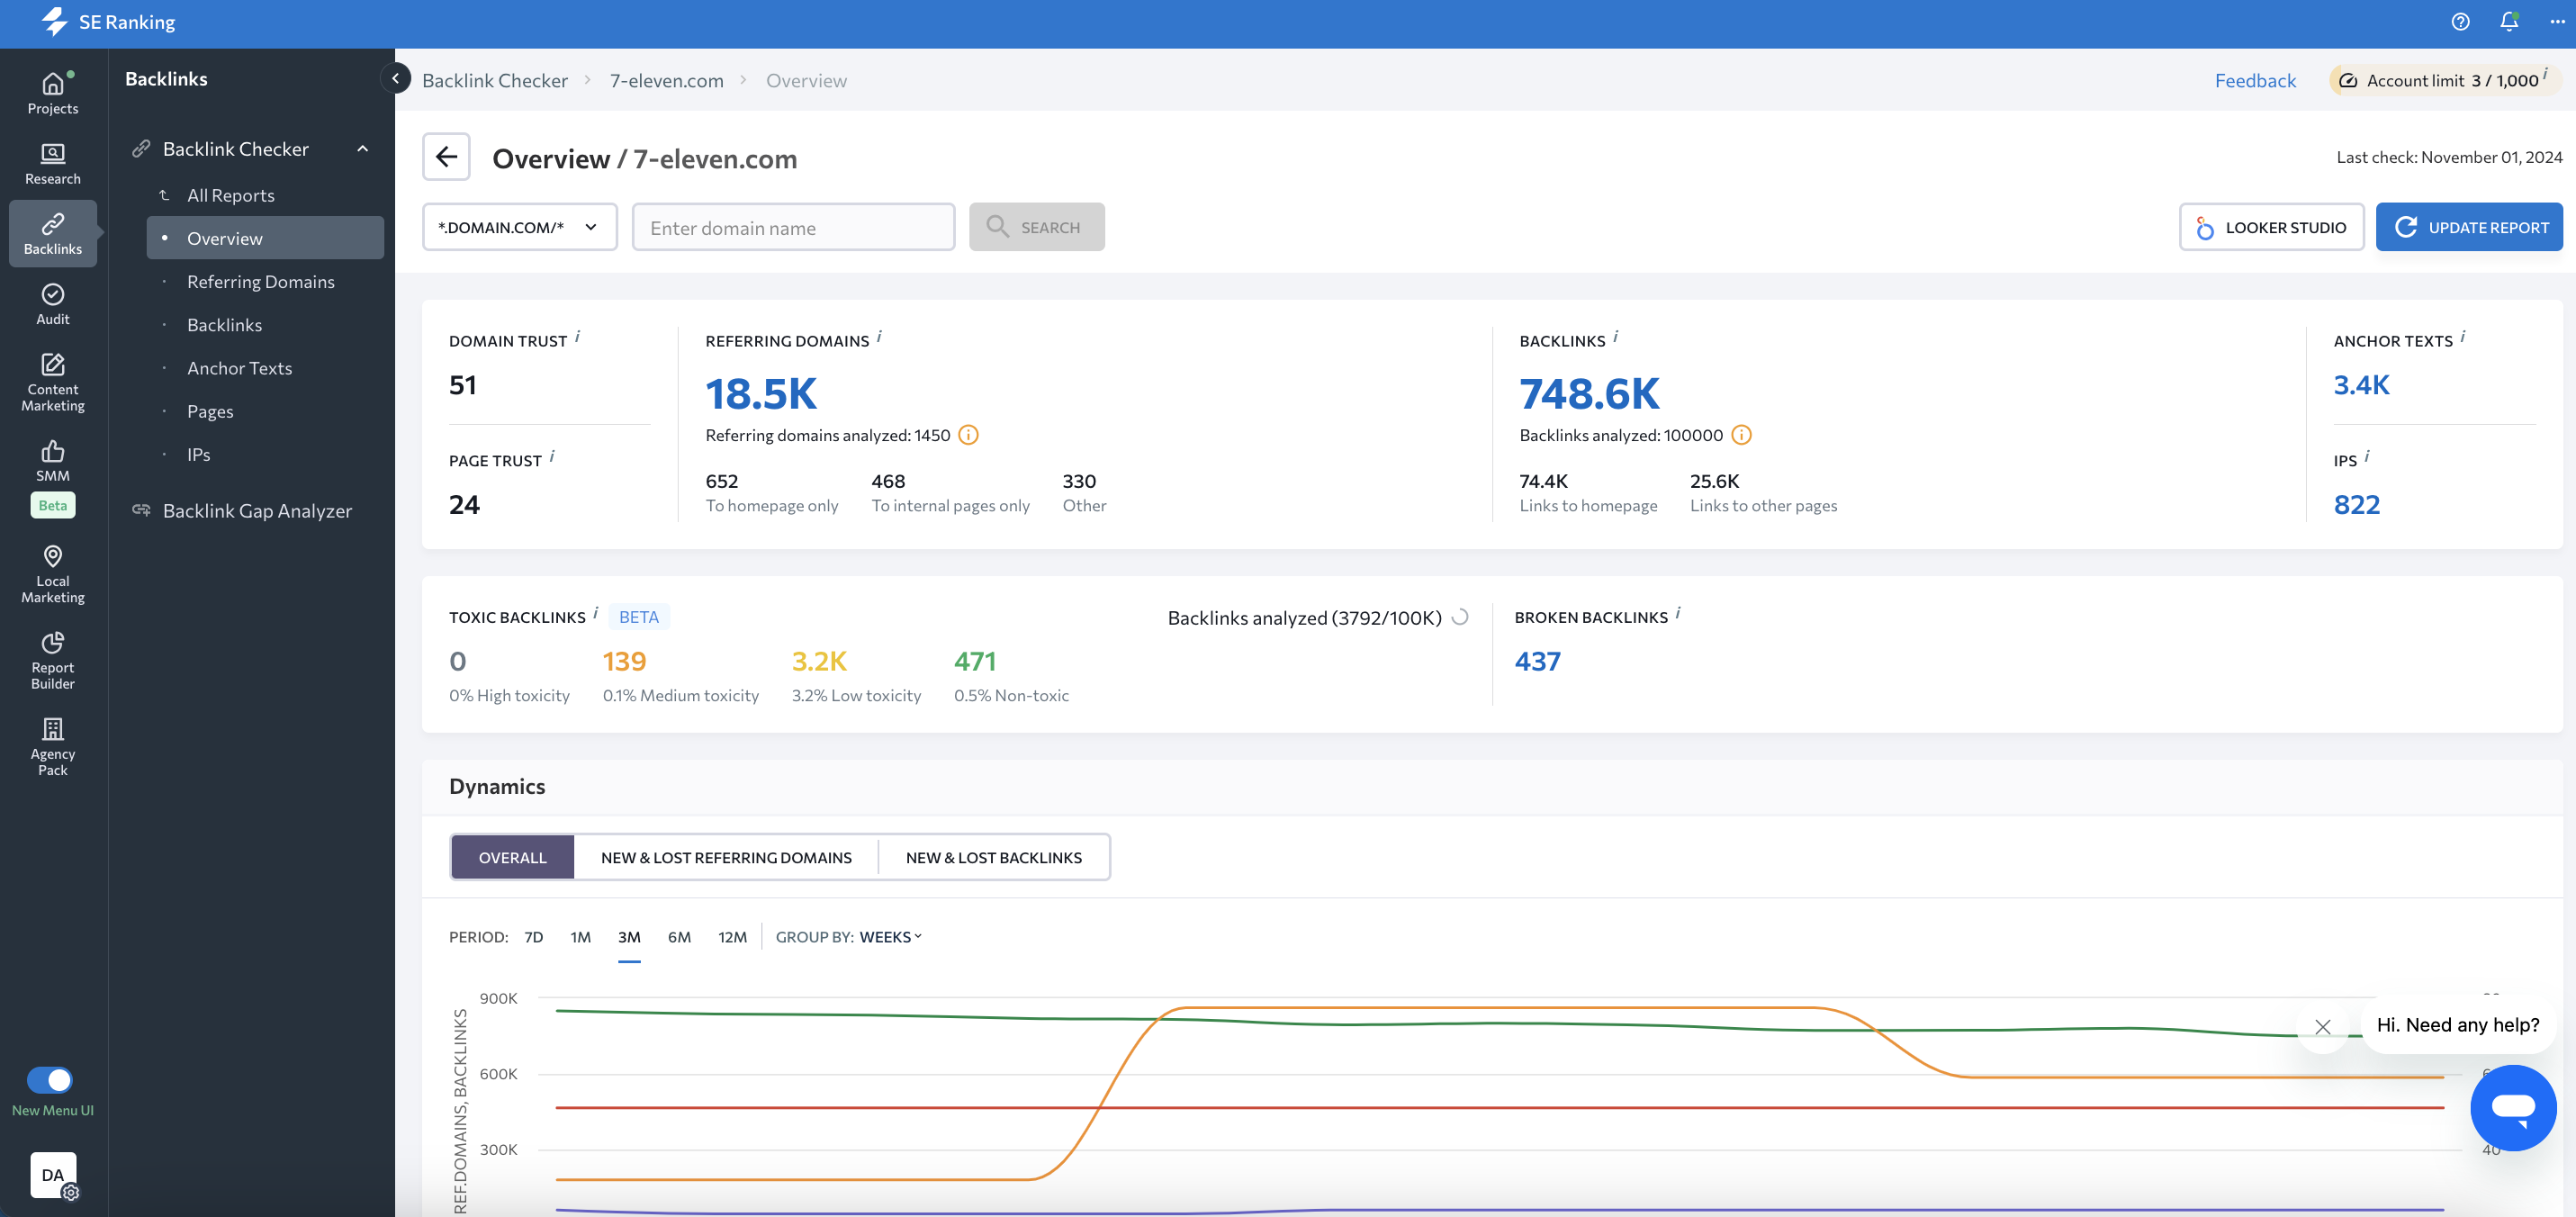The height and width of the screenshot is (1217, 2576).
Task: Open the chat support bubble icon
Action: [x=2513, y=1107]
